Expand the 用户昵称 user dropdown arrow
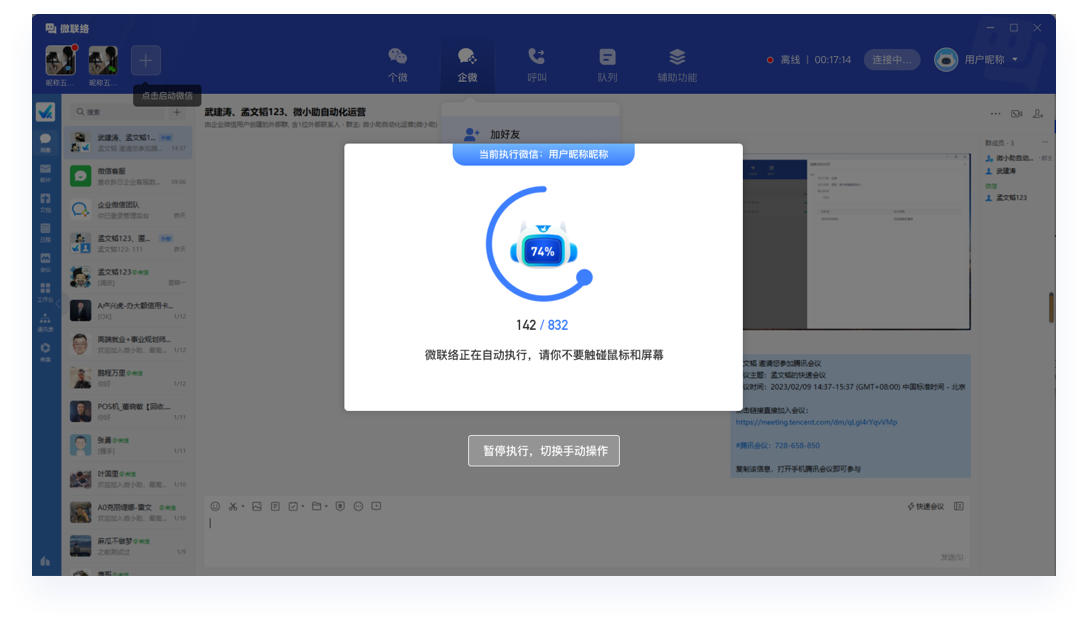 click(x=1015, y=60)
